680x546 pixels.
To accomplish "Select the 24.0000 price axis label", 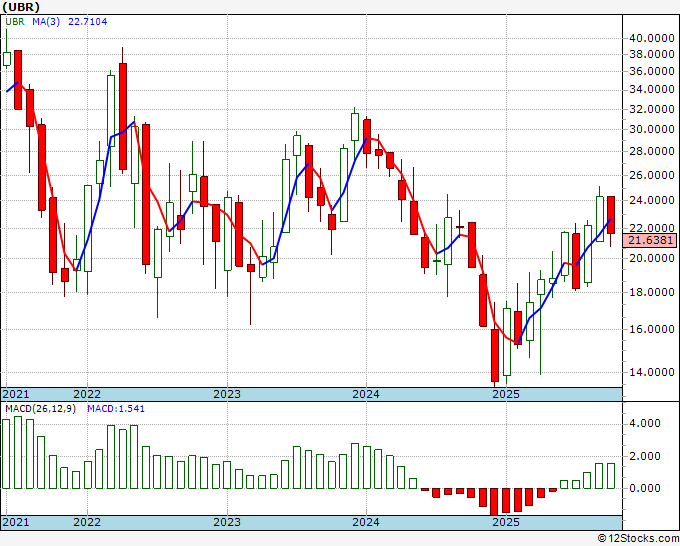I will 652,201.
